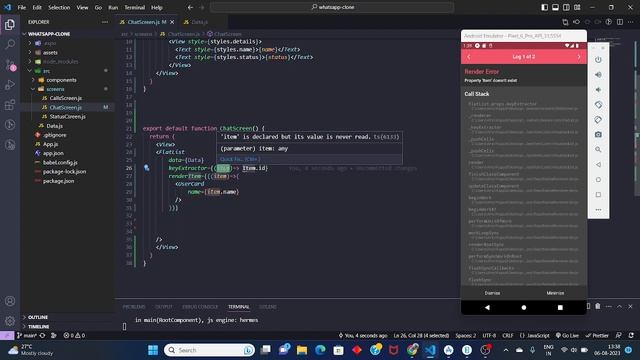The height and width of the screenshot is (360, 640).
Task: Click the emulator sidebar home circle
Action: pos(598,180)
